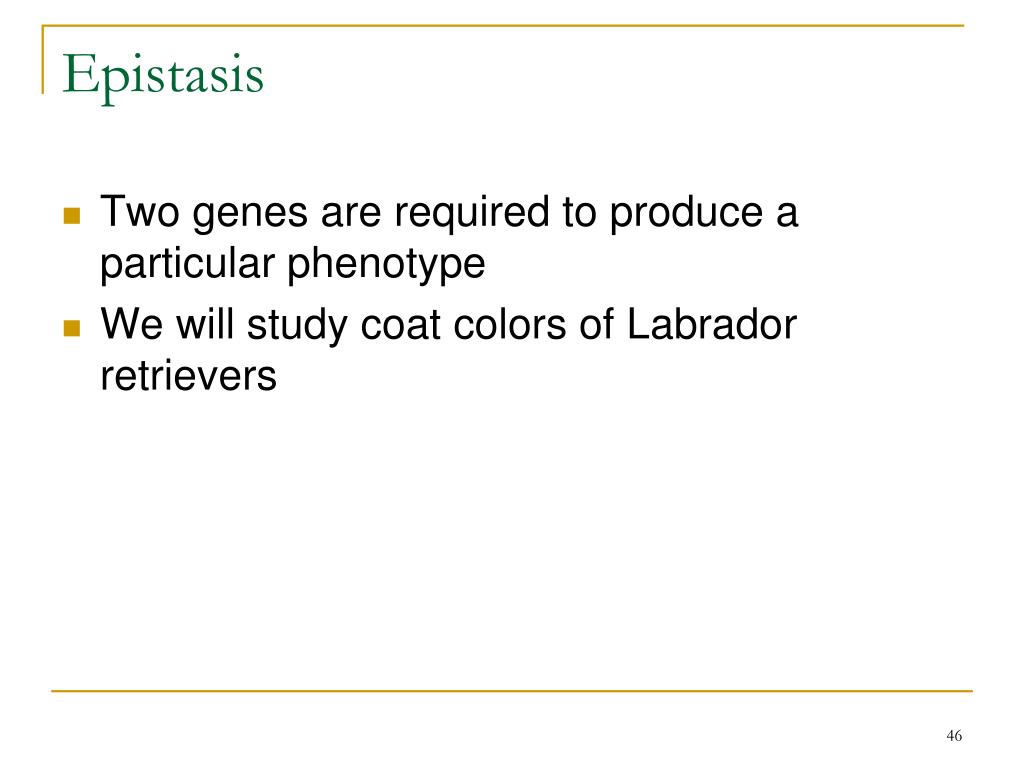The image size is (1024, 768).
Task: Click the word "phenotype"
Action: pos(386,265)
